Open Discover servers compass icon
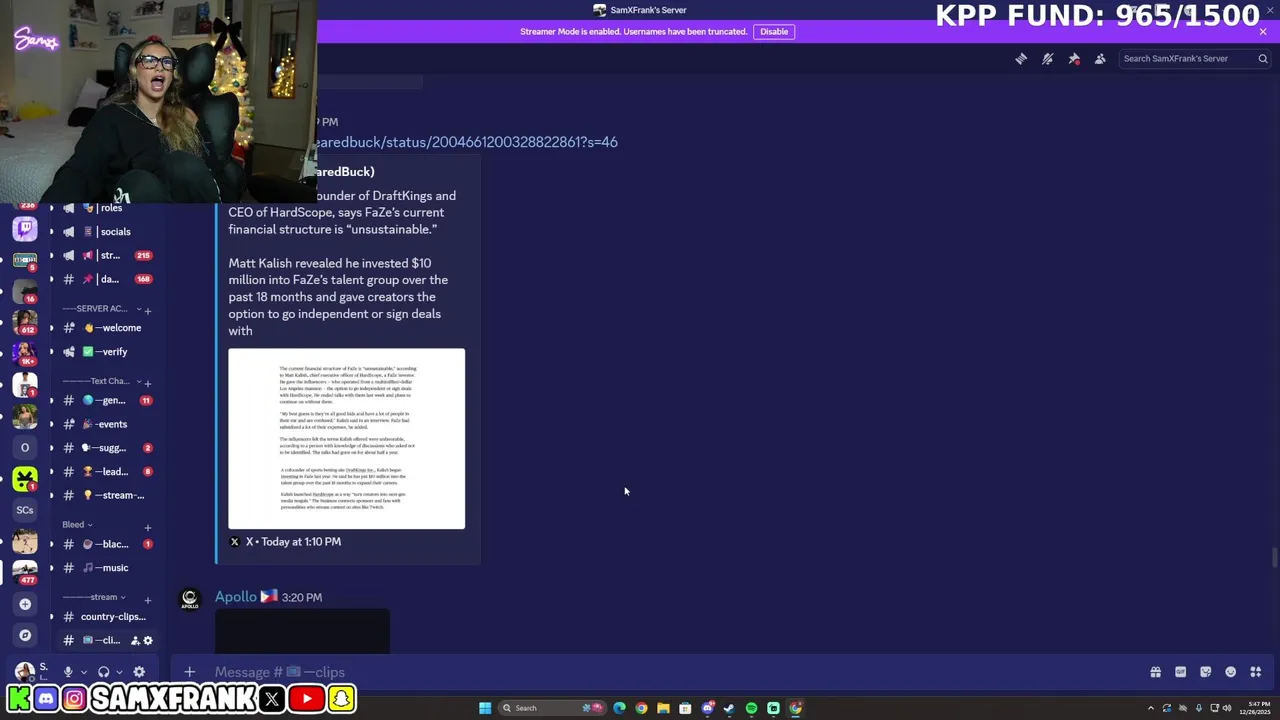The width and height of the screenshot is (1280, 720). [x=25, y=635]
